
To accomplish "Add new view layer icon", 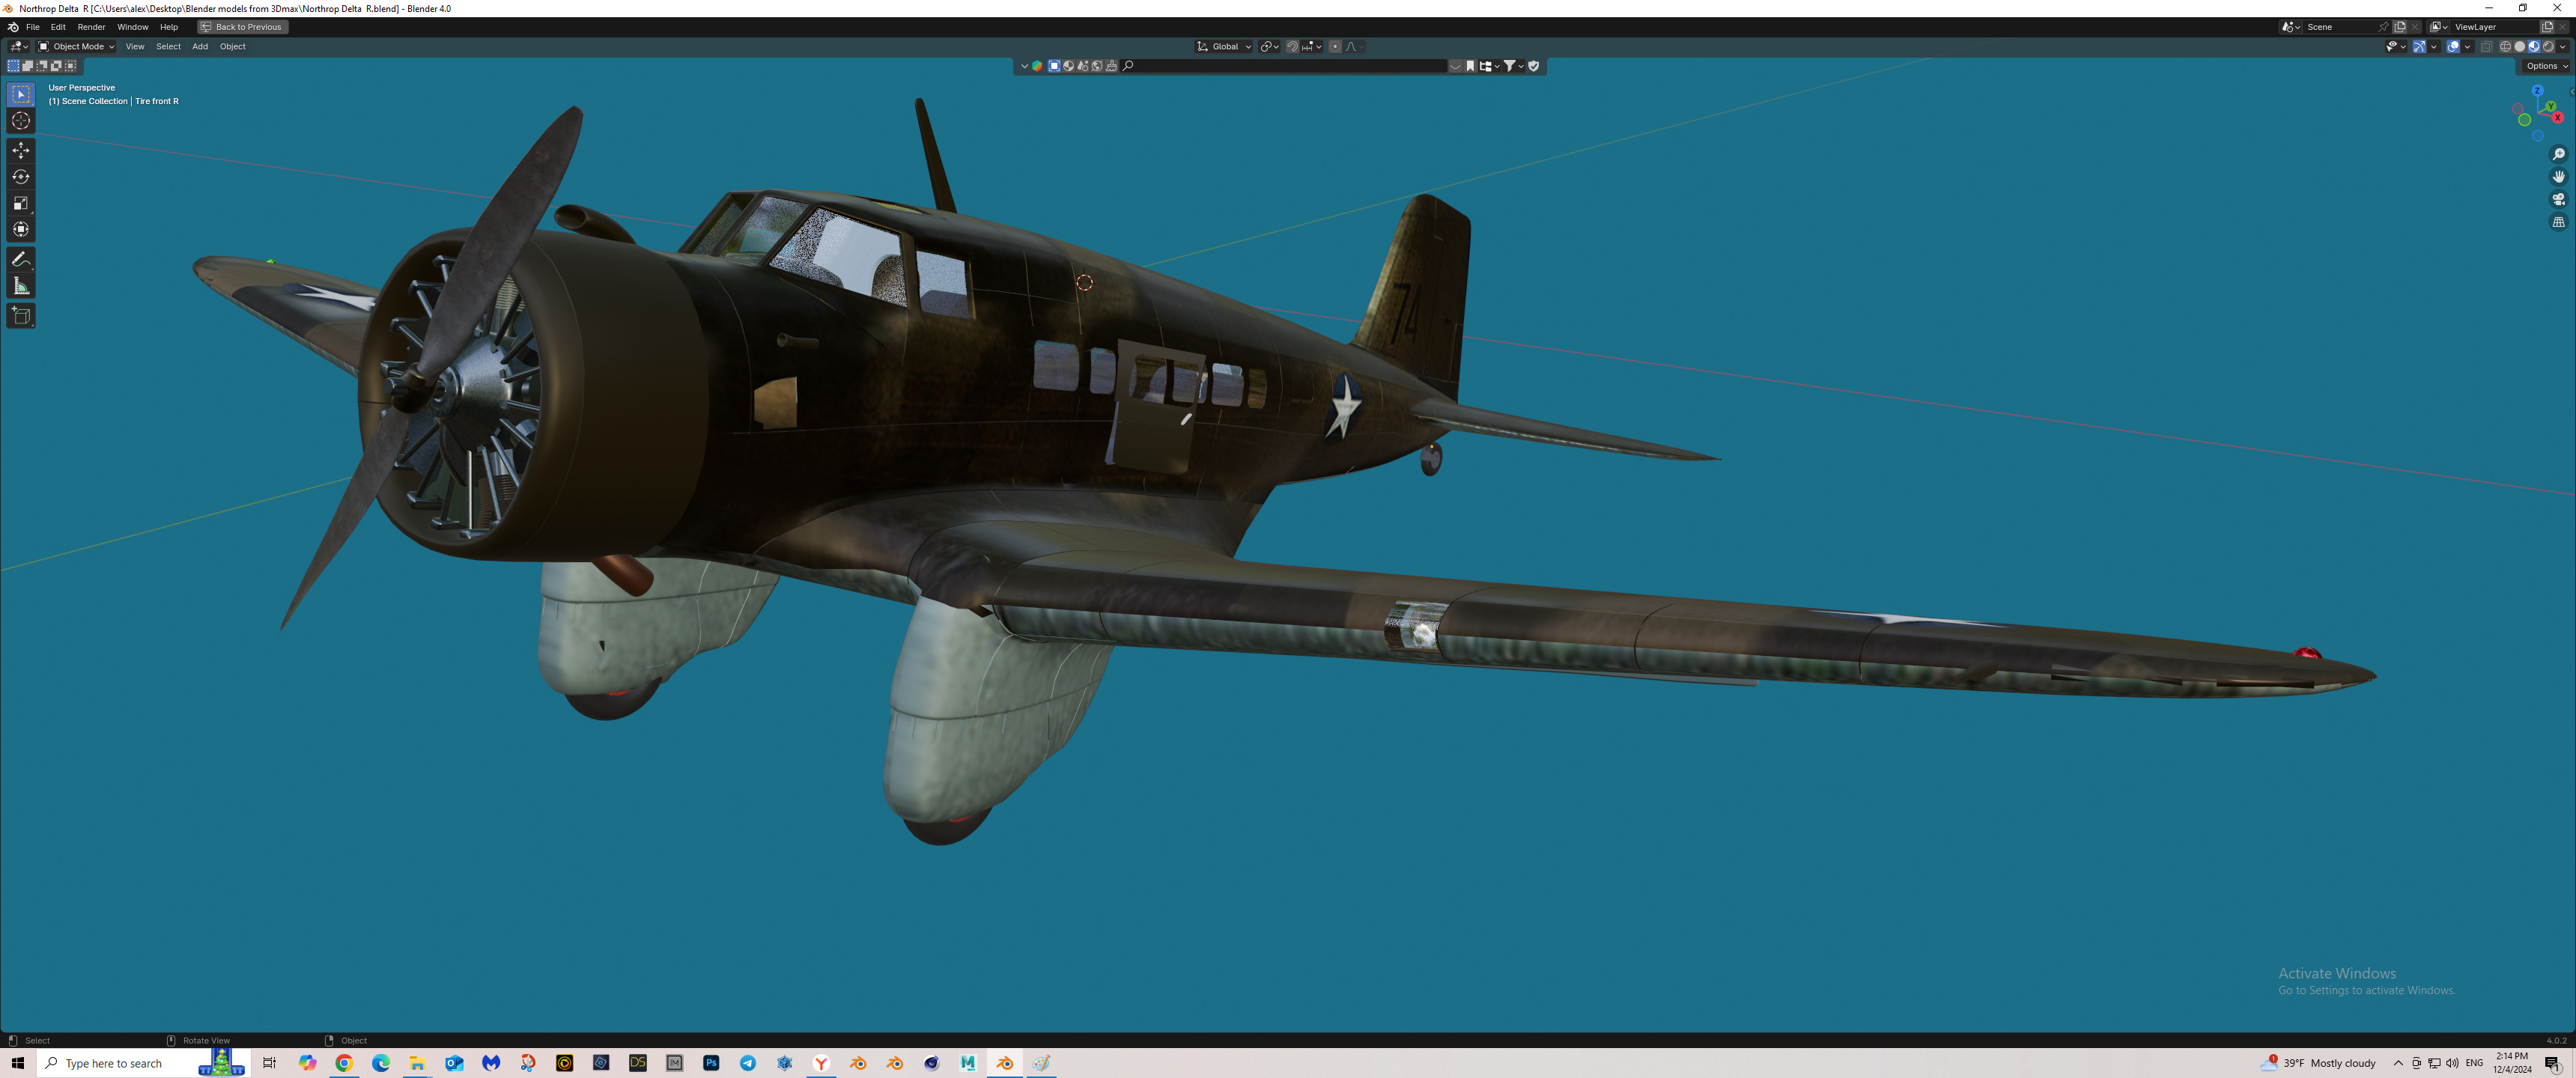I will coord(2547,27).
